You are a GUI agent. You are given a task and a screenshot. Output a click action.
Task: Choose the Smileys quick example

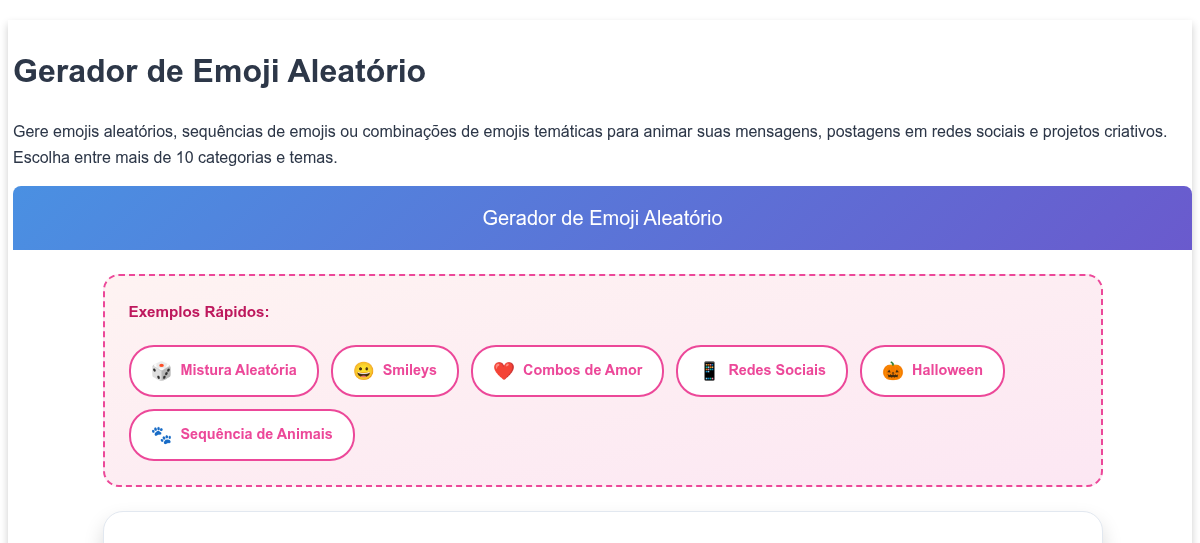tap(395, 371)
